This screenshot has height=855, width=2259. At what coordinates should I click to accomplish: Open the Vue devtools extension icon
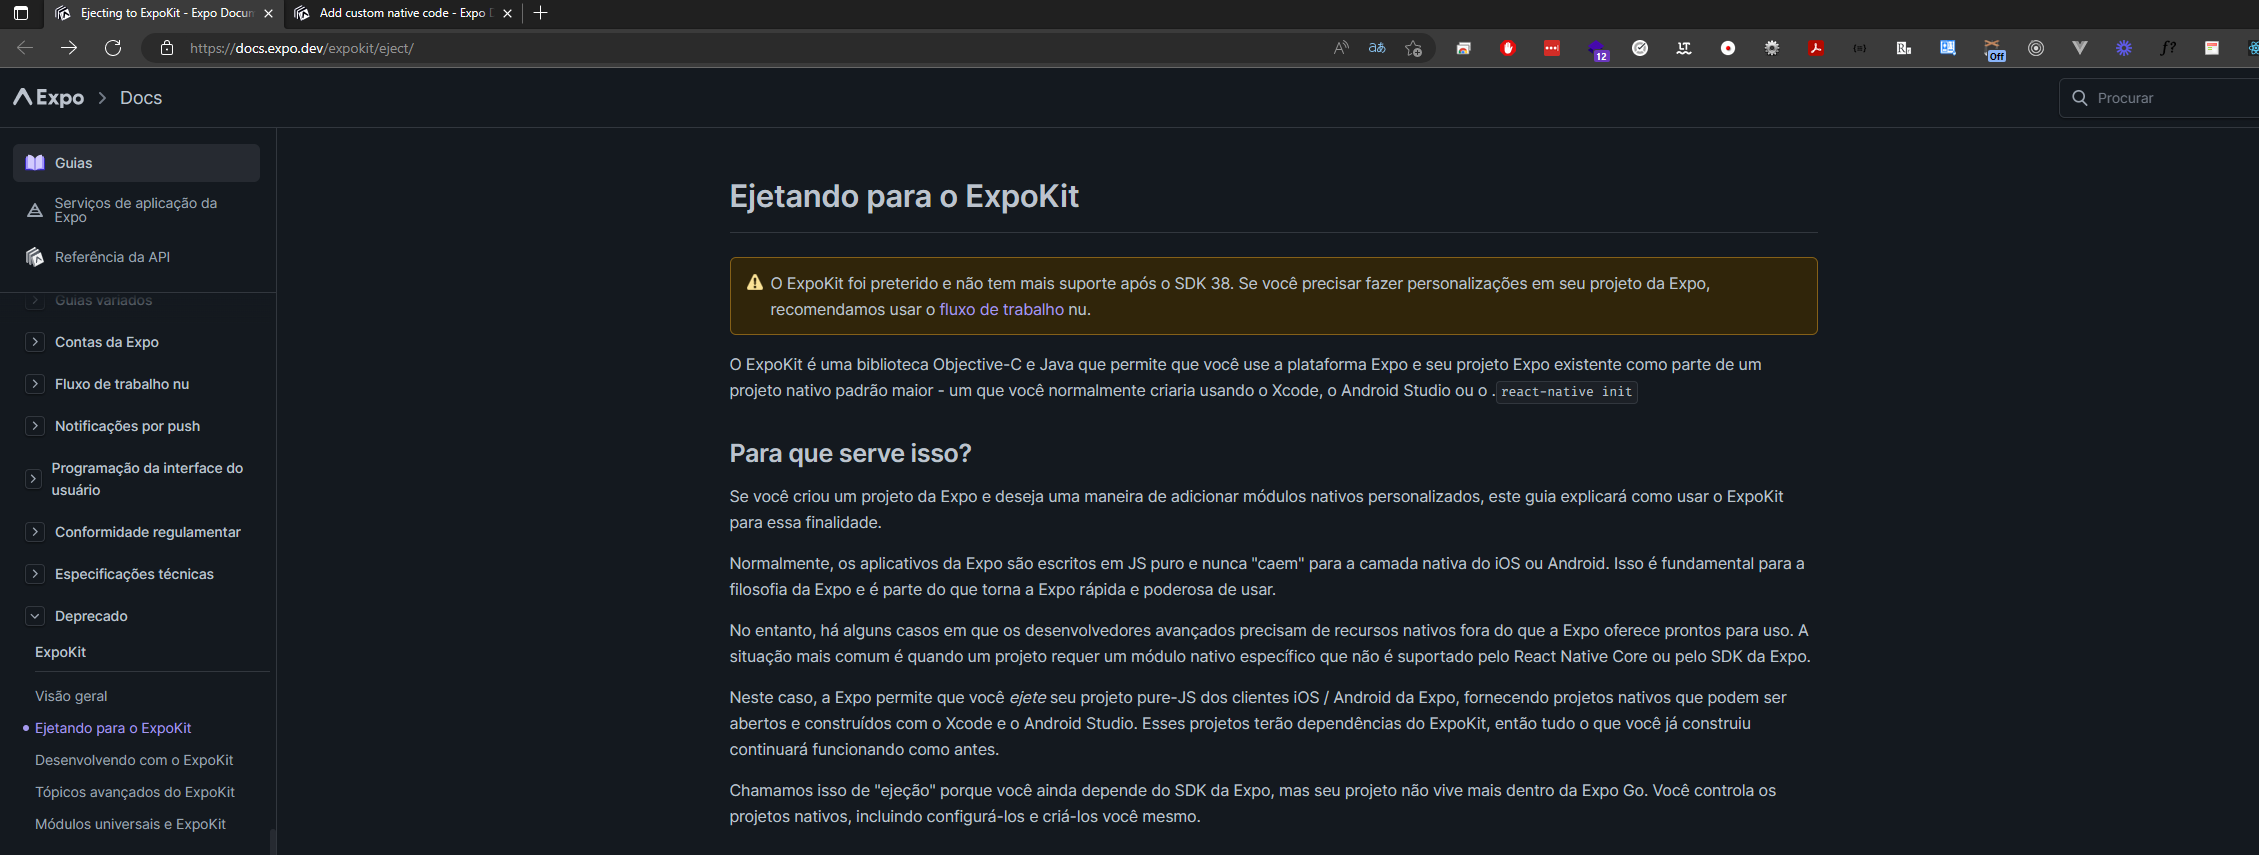pos(2080,48)
